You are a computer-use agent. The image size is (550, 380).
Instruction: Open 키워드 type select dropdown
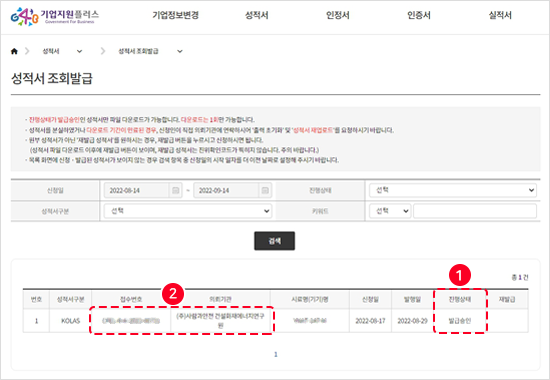390,211
